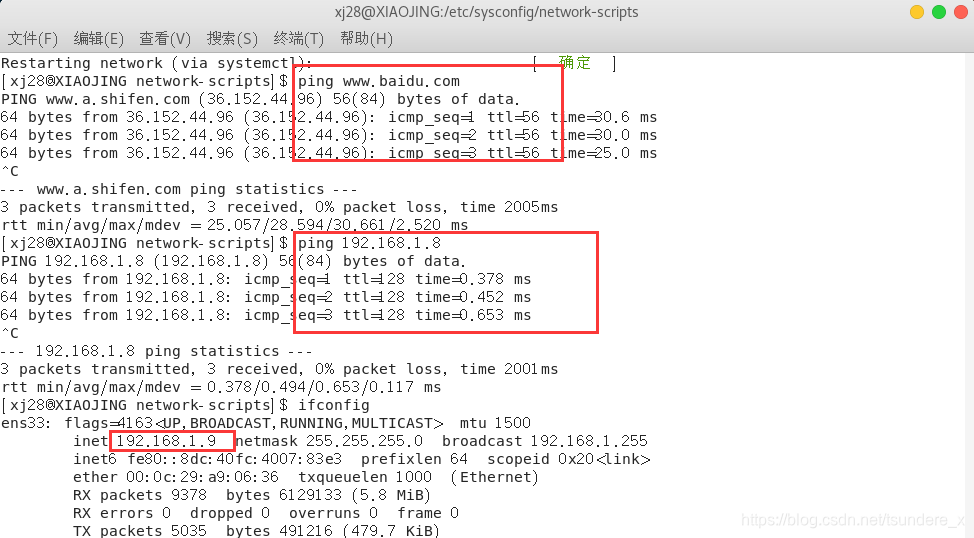Click the red close window button
The width and height of the screenshot is (974, 538).
tap(961, 12)
